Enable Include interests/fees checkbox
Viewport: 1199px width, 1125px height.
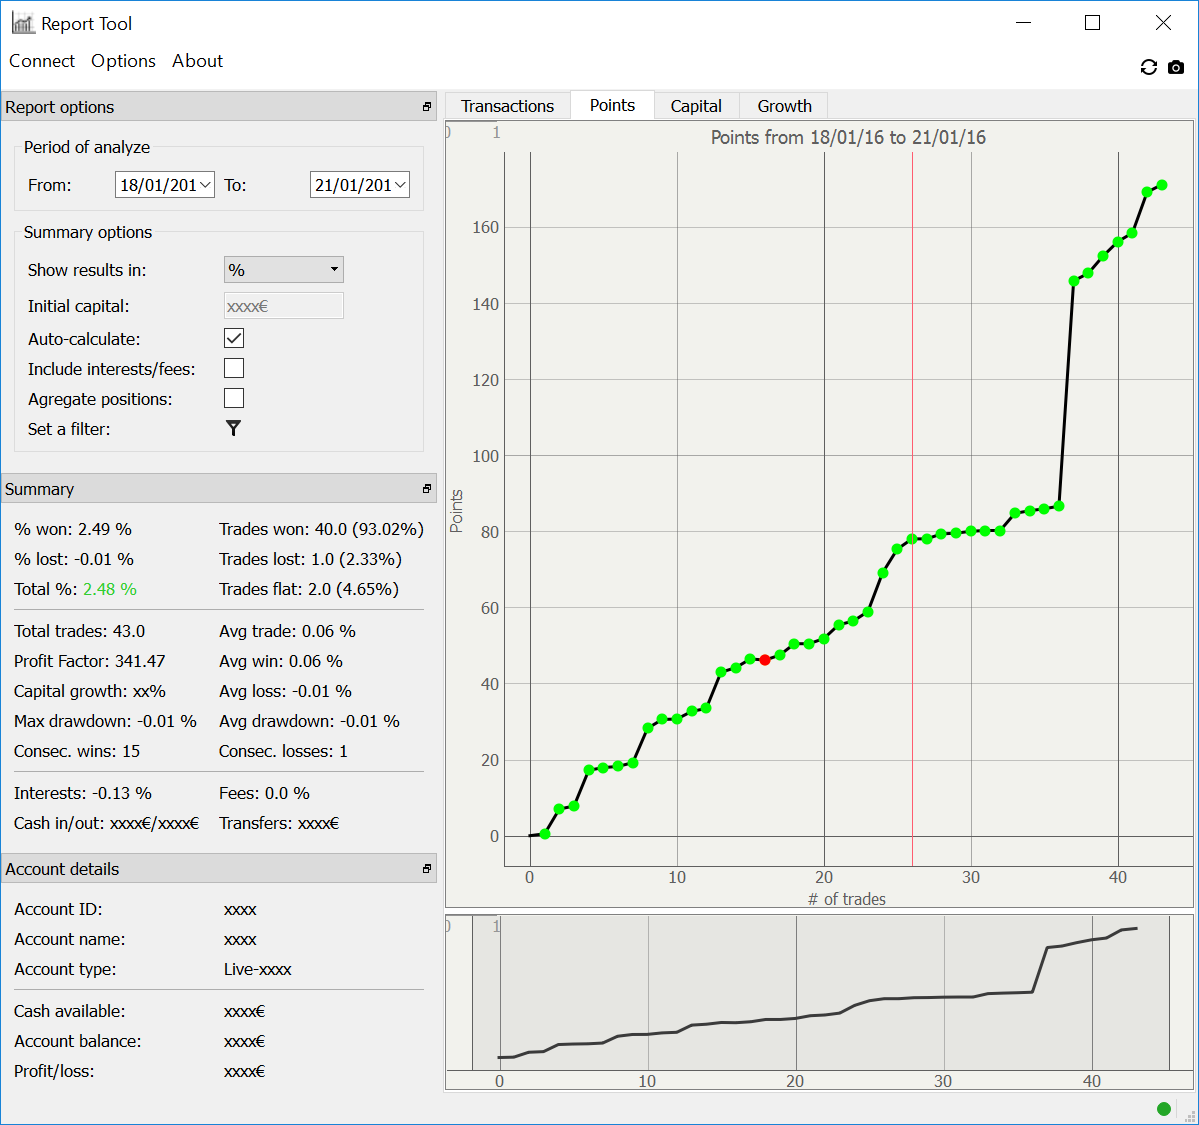point(234,368)
